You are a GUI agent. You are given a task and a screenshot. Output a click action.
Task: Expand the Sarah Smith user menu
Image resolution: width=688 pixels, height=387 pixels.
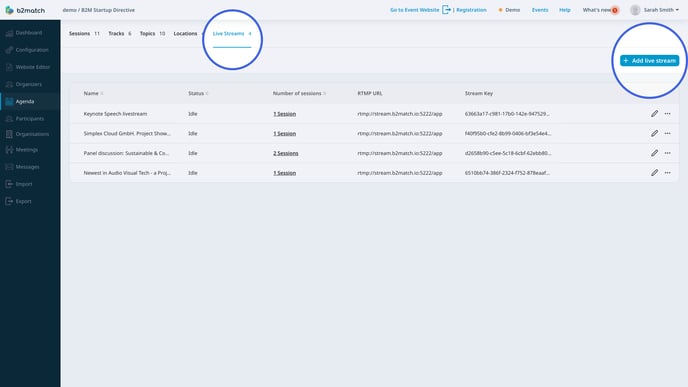pos(661,10)
